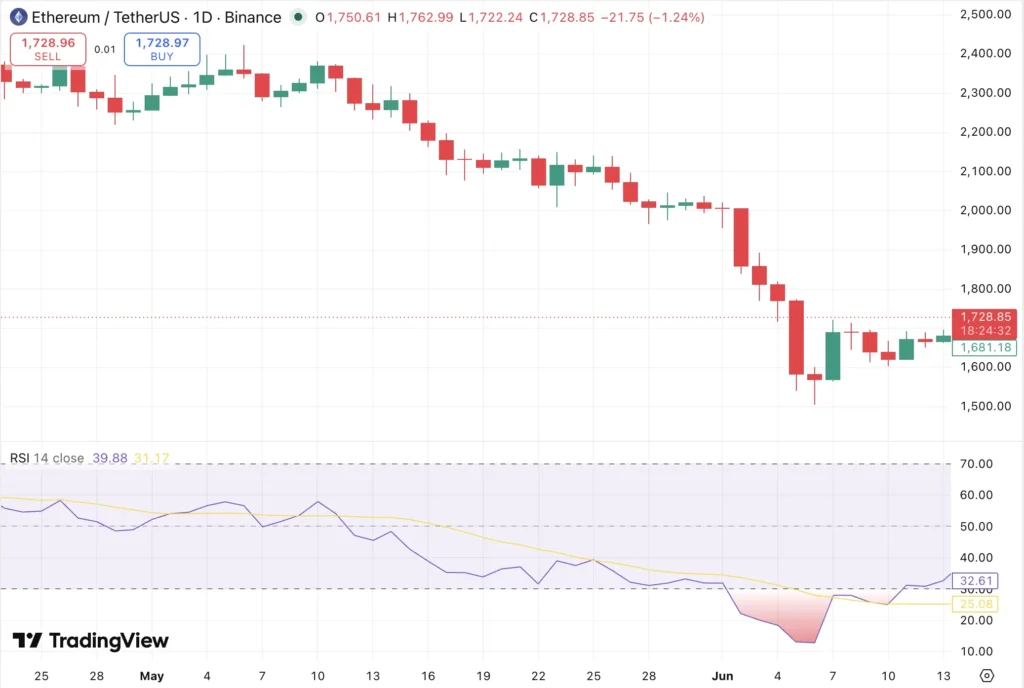Click the date 25 on the time axis after 22
The width and height of the screenshot is (1024, 688).
click(x=593, y=676)
